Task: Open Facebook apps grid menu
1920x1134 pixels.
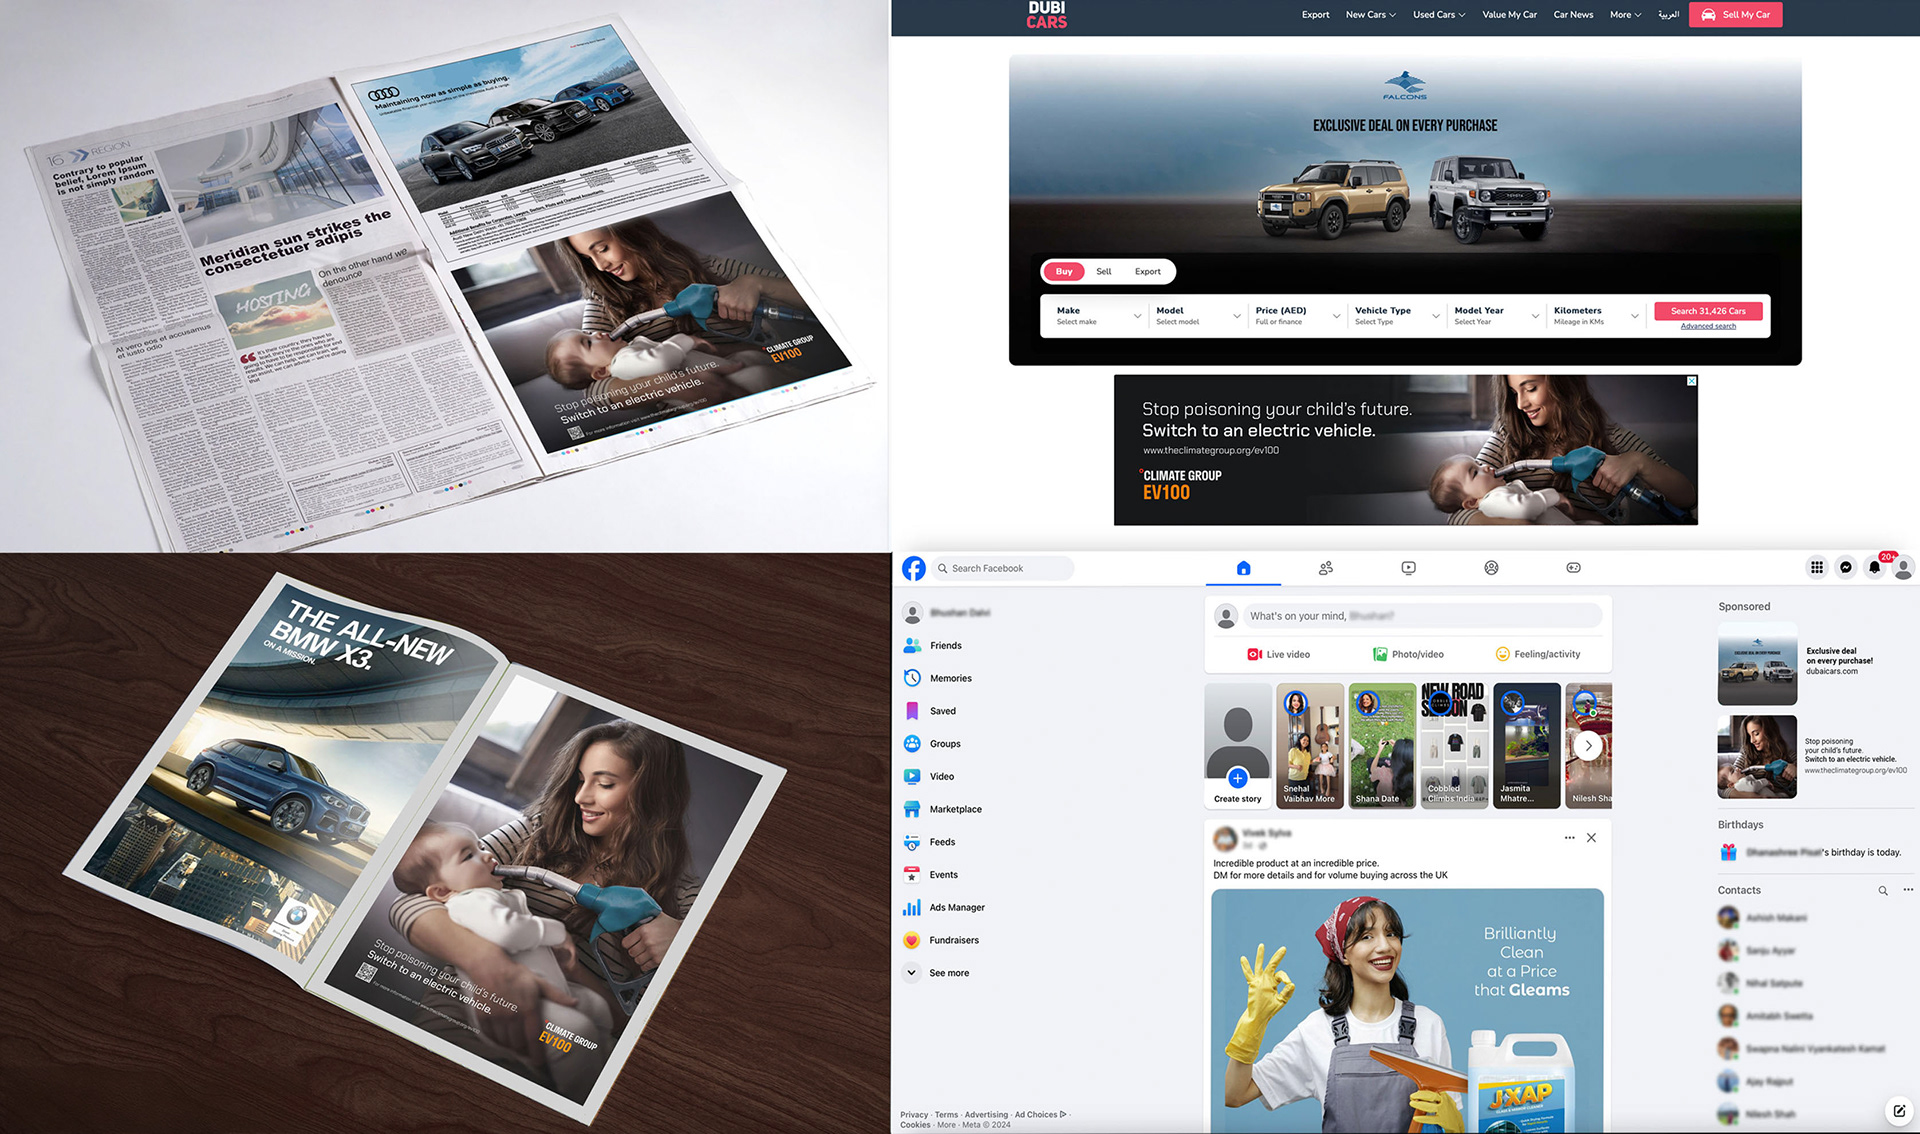Action: click(x=1816, y=568)
